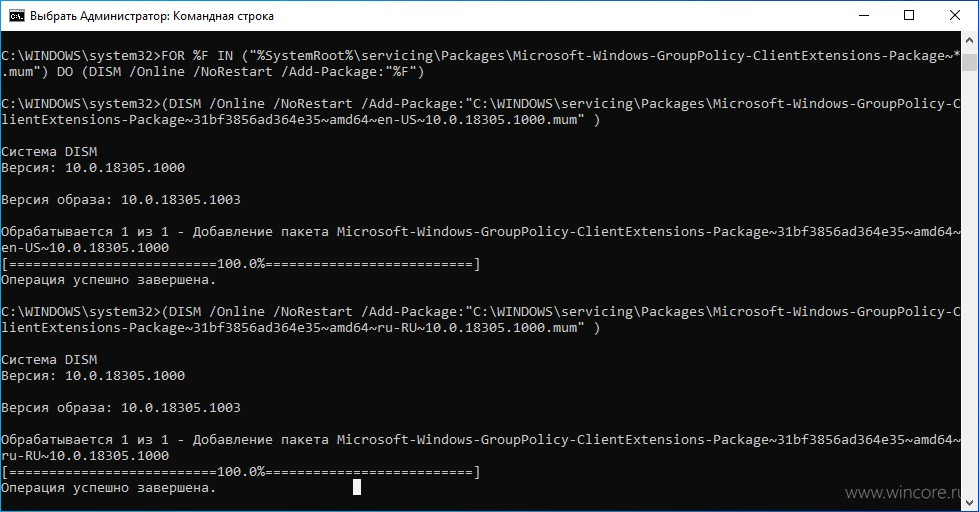Screen dimensions: 979x512
Task: Click the www.wincore.ru watermark link
Action: tap(903, 493)
